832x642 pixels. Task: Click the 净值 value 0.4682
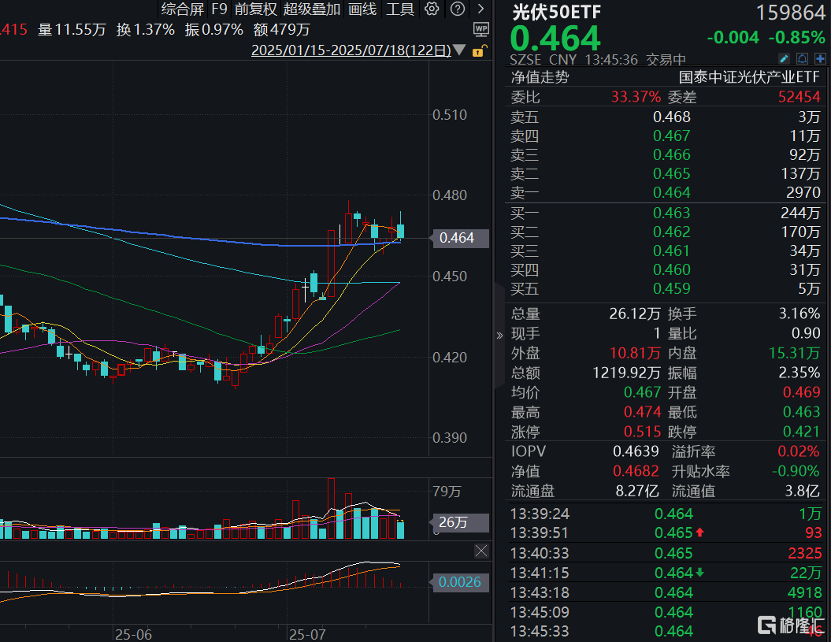636,471
